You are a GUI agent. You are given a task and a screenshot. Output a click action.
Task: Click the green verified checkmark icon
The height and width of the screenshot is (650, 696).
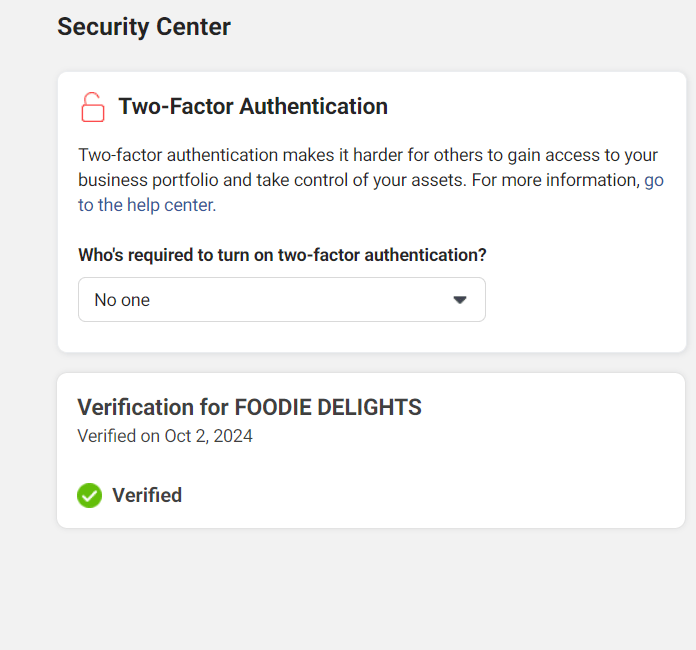90,495
